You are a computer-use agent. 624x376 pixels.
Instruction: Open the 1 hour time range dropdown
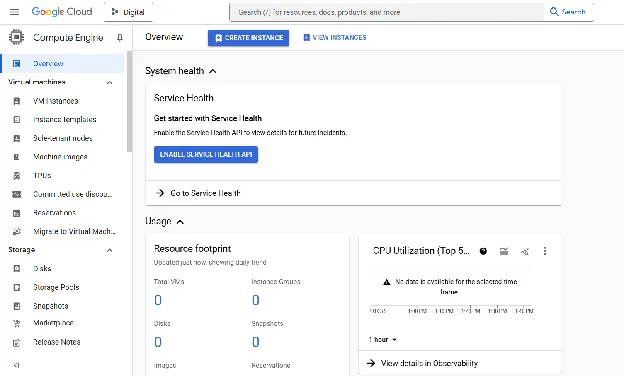click(382, 339)
